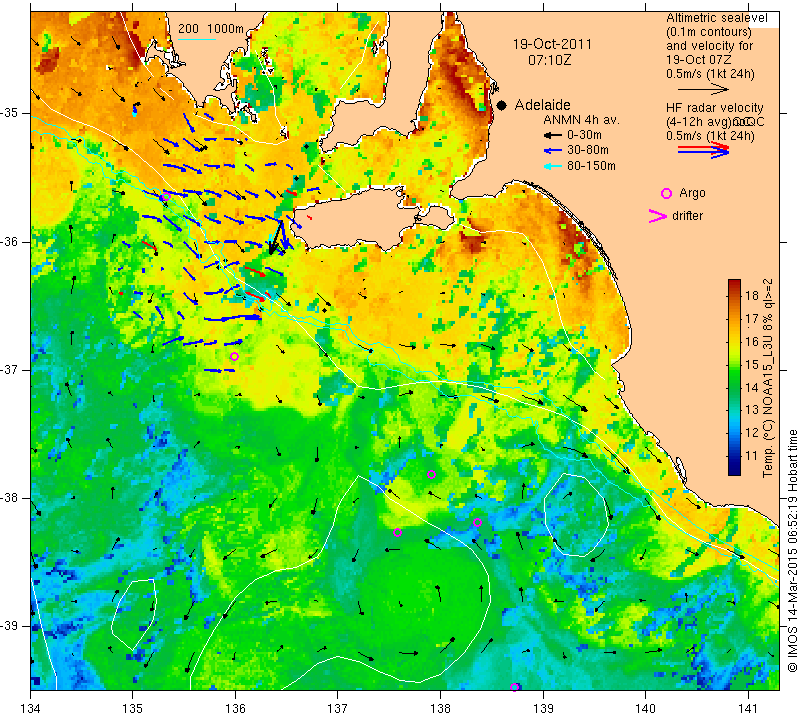
Task: Click the longitude axis label 134
Action: [31, 708]
